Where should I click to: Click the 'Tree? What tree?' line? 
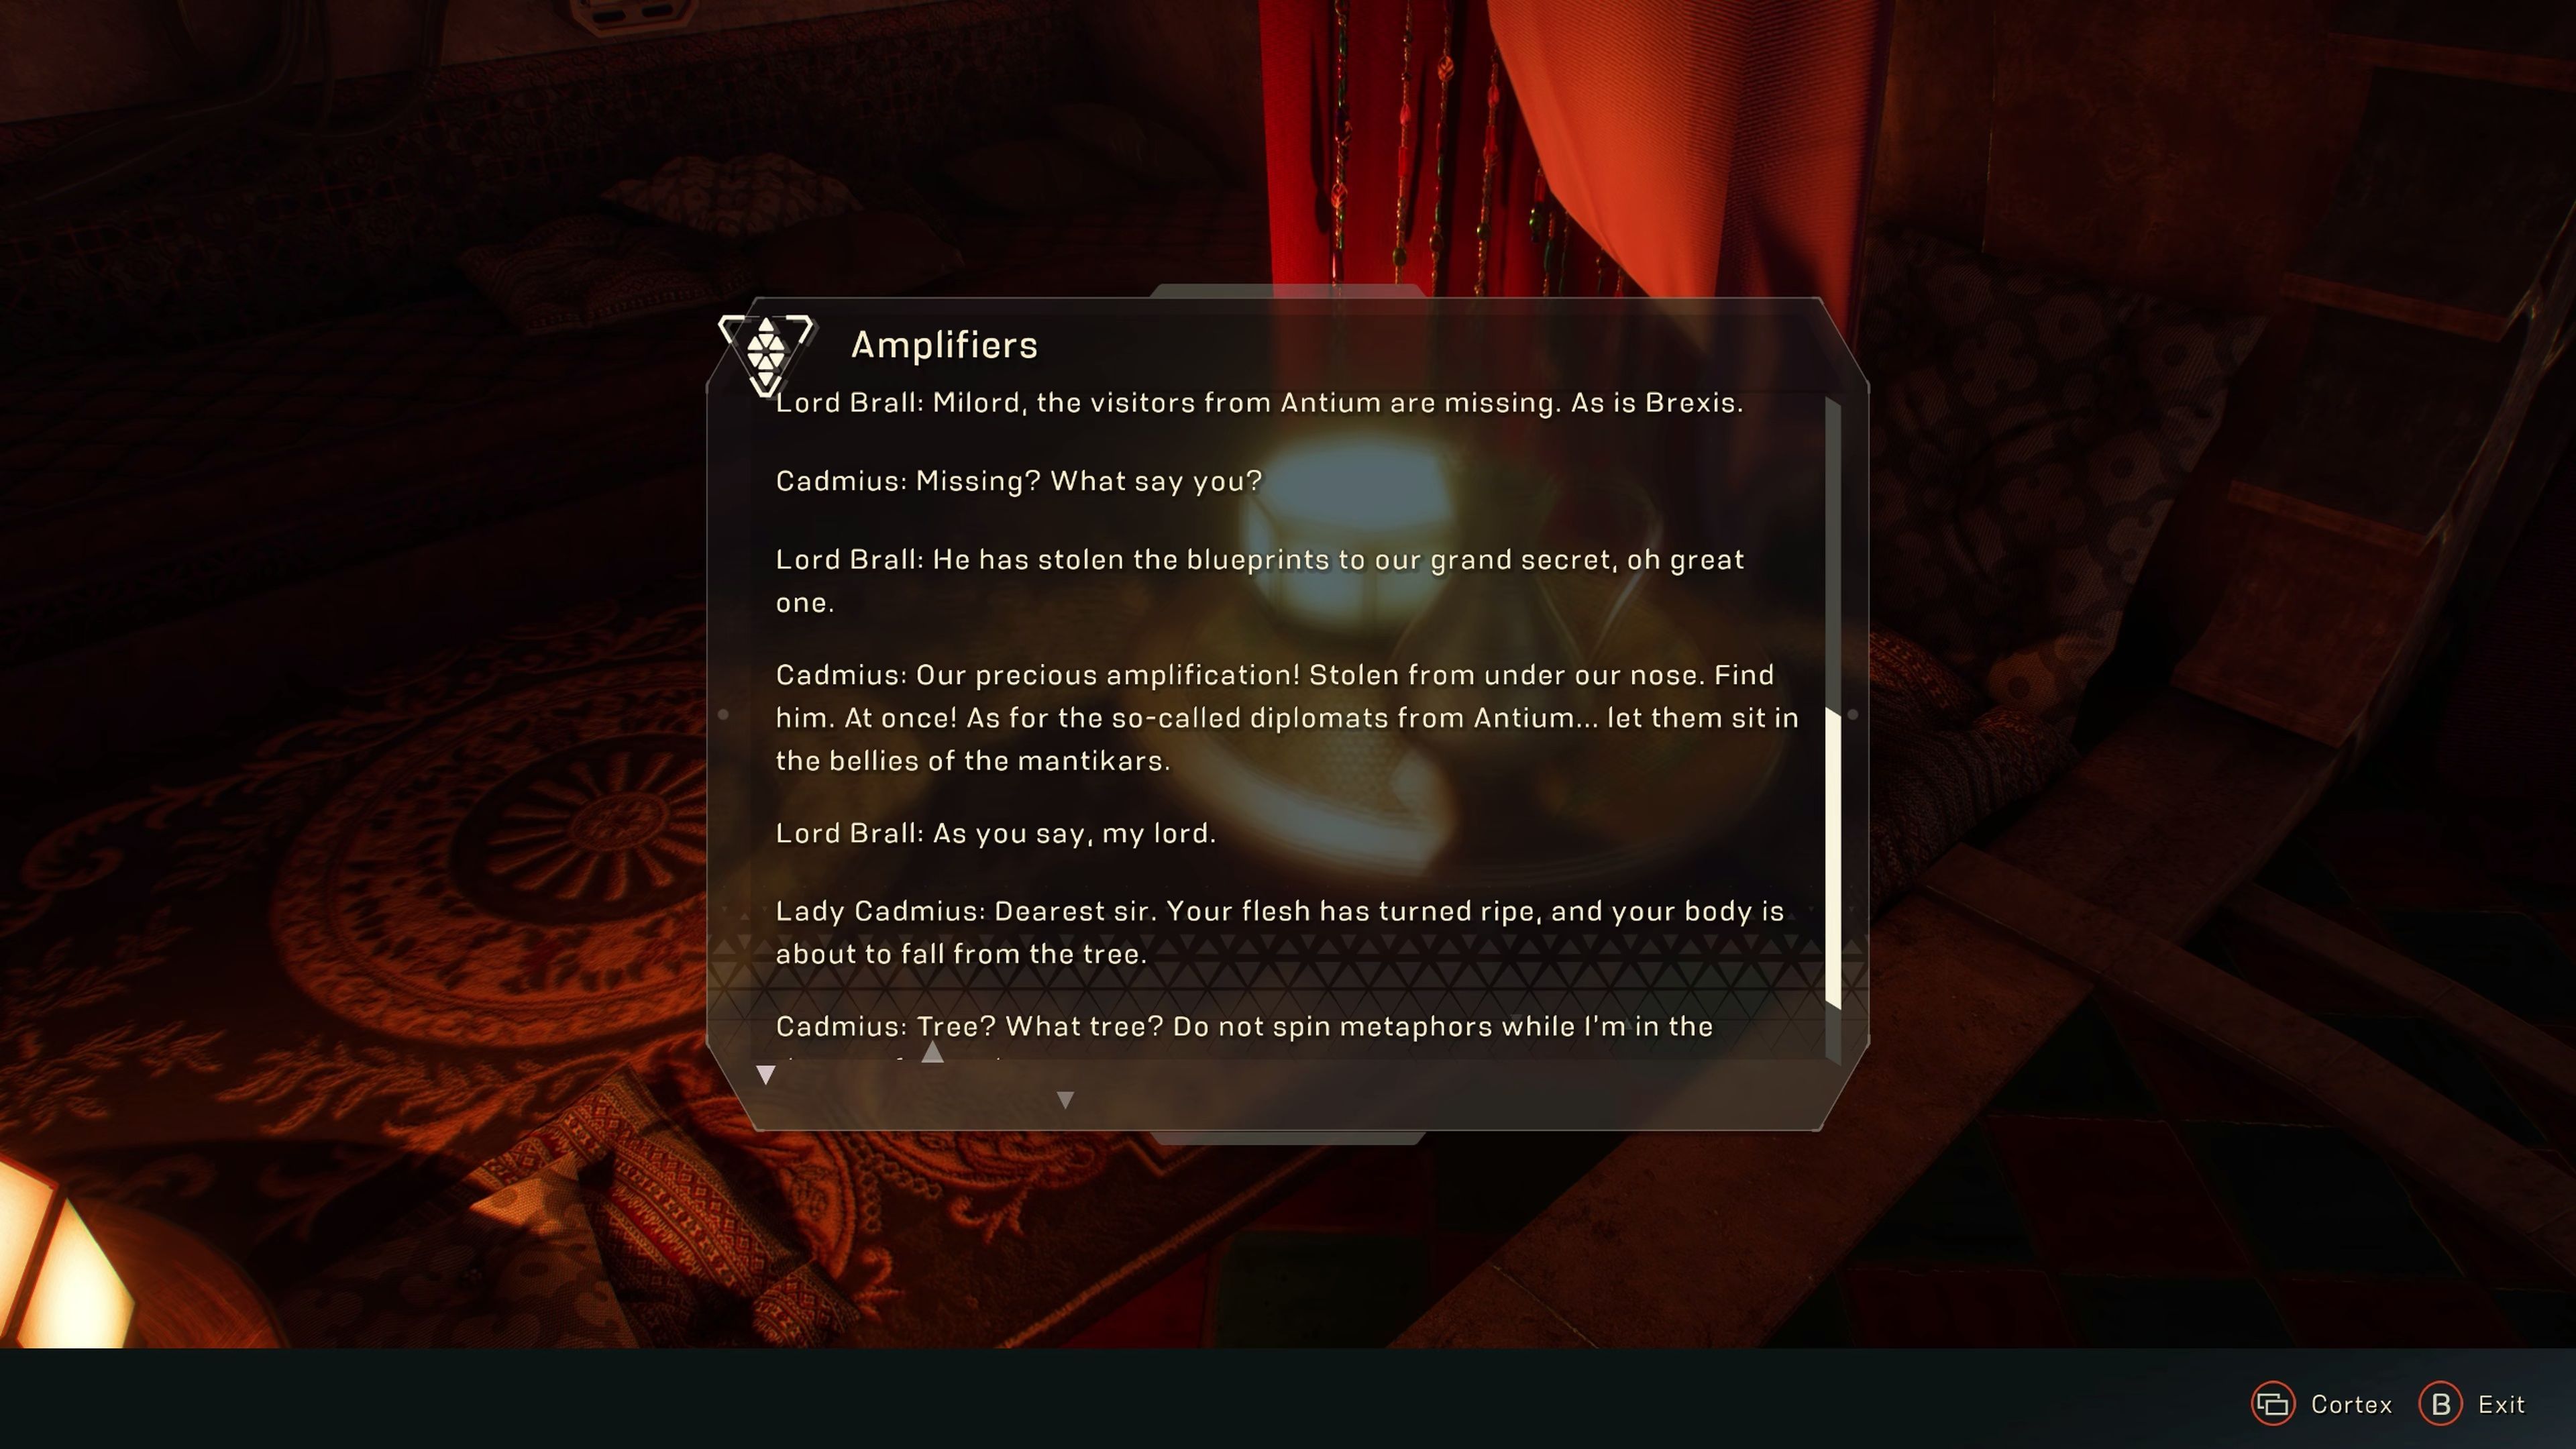pyautogui.click(x=1245, y=1027)
